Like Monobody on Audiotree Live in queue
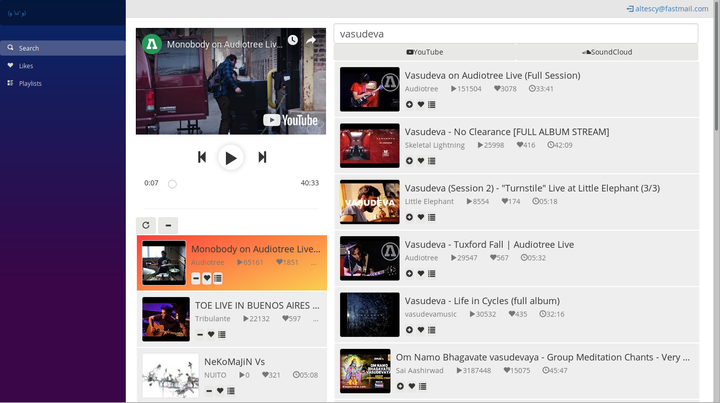The image size is (720, 403). 207,278
